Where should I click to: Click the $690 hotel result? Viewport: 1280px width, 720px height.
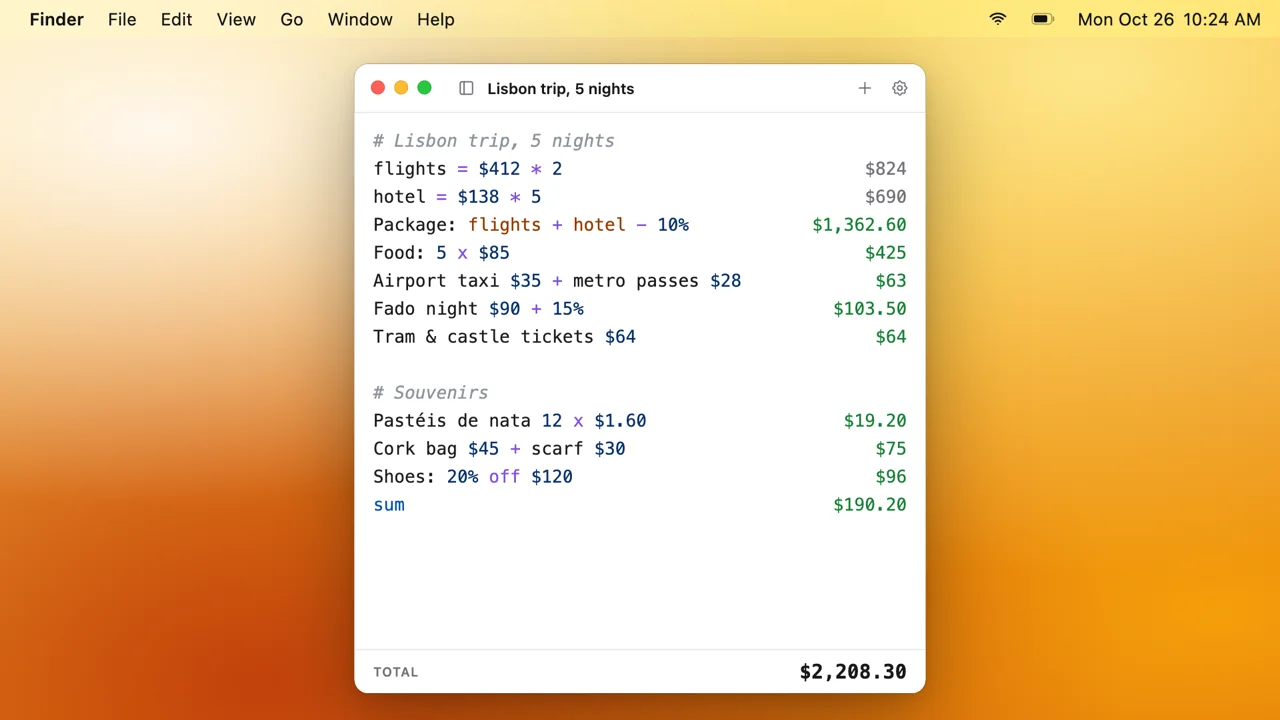point(886,197)
